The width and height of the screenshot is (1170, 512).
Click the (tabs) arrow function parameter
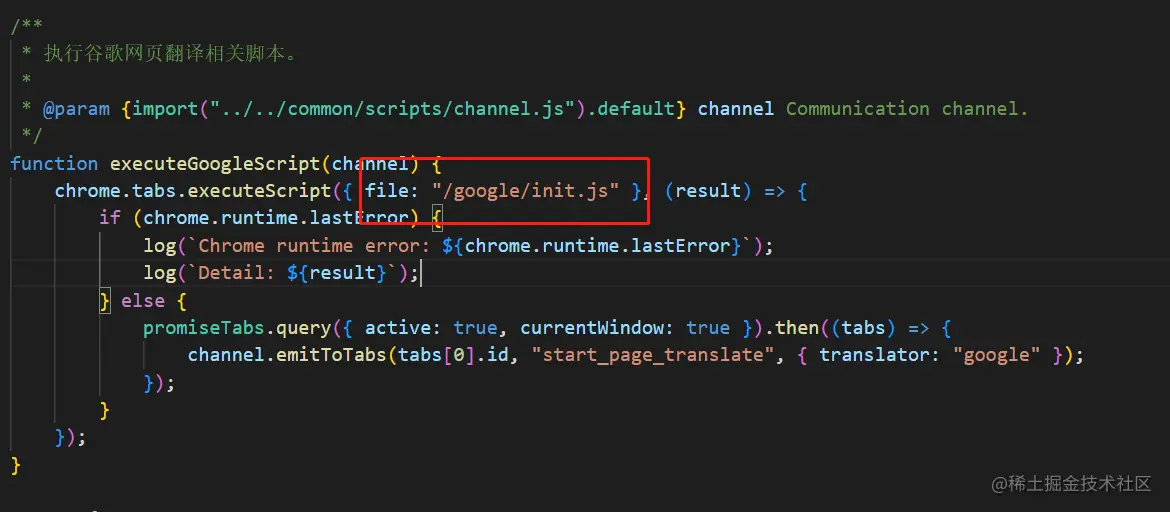tap(863, 328)
